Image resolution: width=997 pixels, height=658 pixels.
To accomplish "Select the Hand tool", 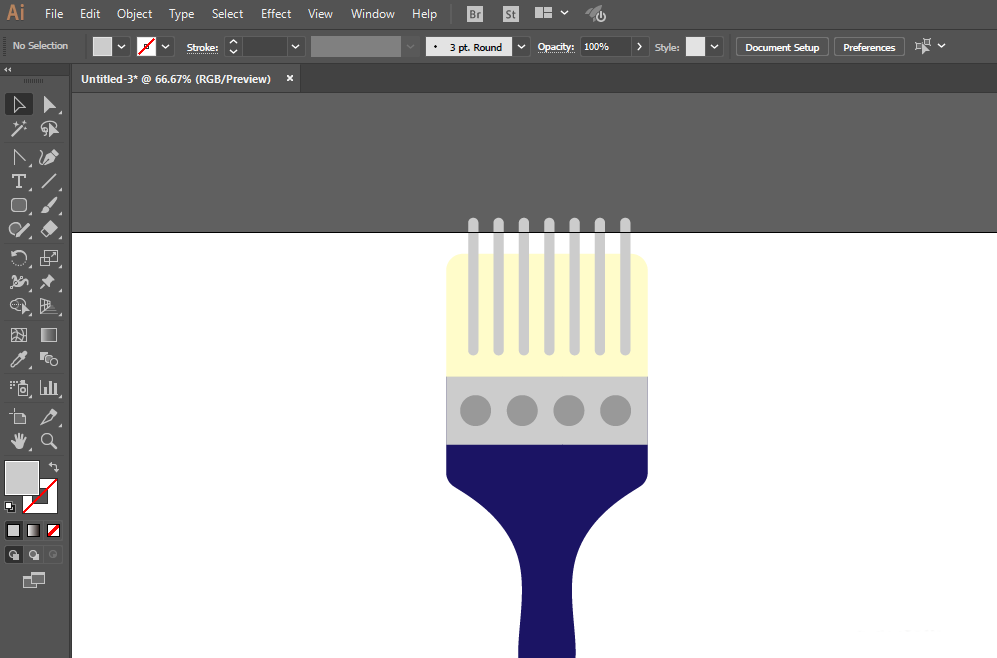I will [19, 441].
